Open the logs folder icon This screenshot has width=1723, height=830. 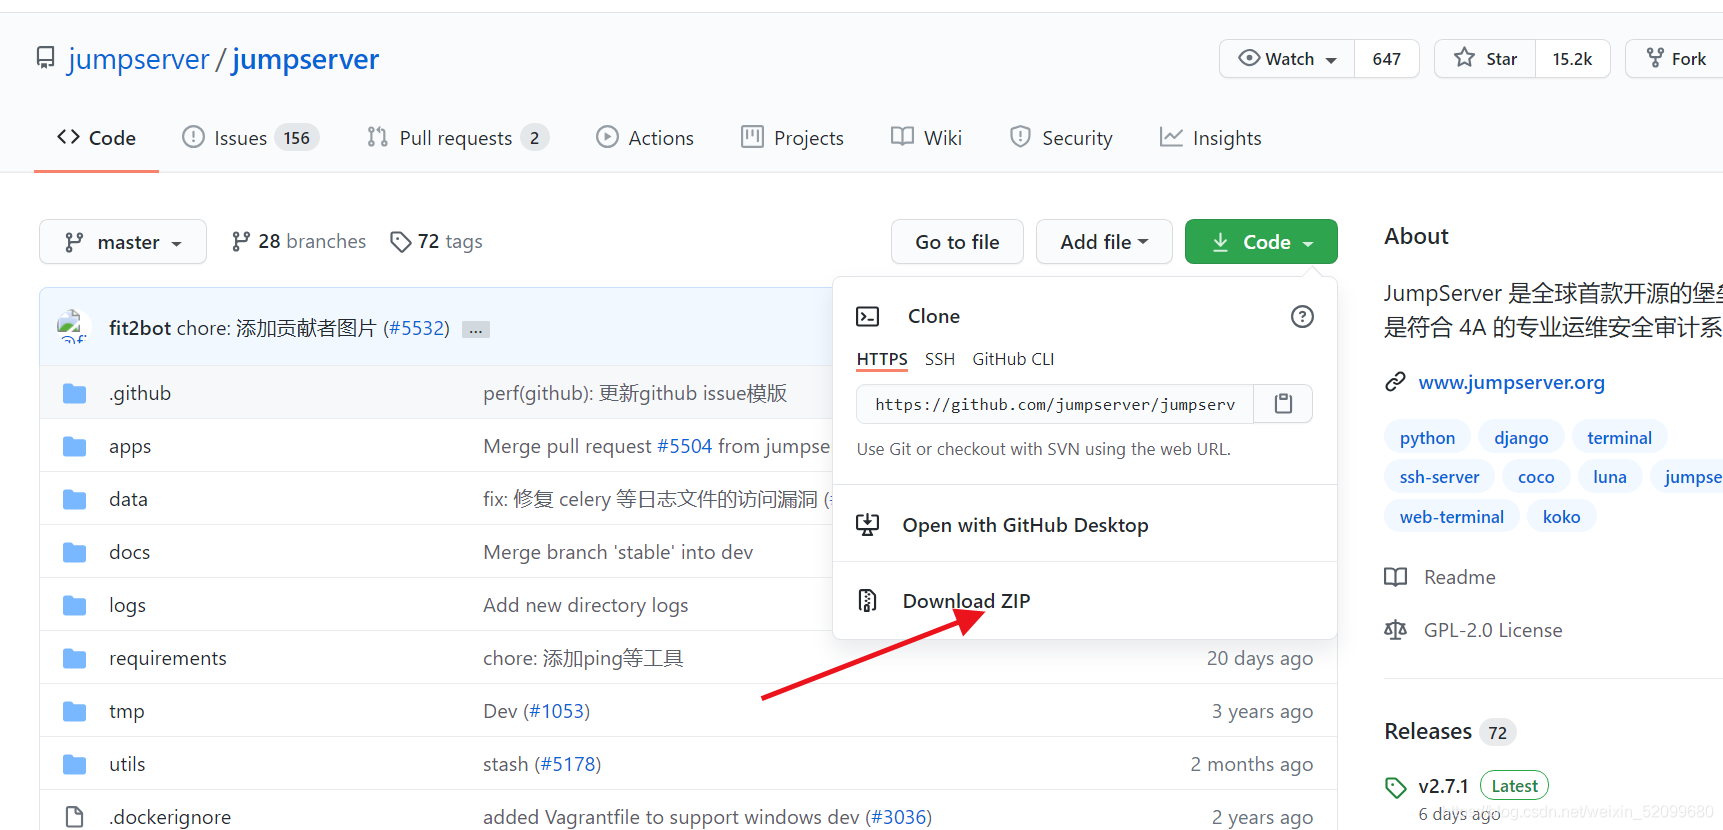pos(74,605)
